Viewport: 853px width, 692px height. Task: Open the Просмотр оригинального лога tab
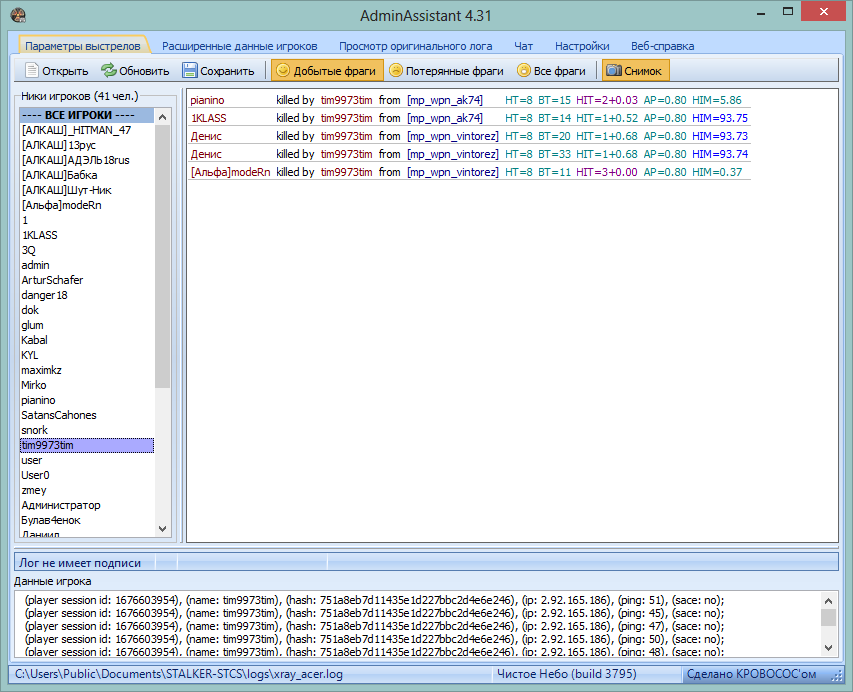(x=416, y=46)
